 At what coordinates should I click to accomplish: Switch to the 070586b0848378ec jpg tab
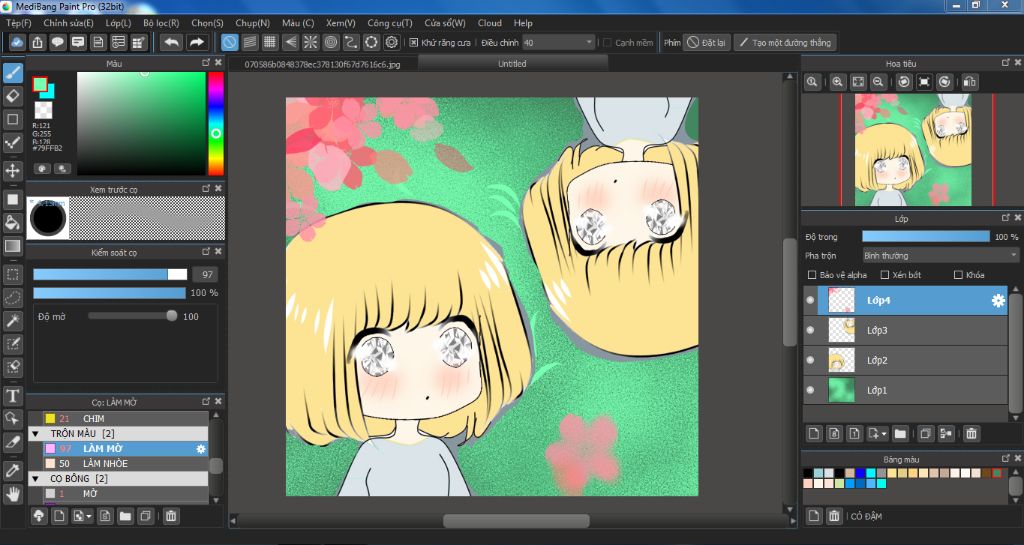[x=322, y=64]
